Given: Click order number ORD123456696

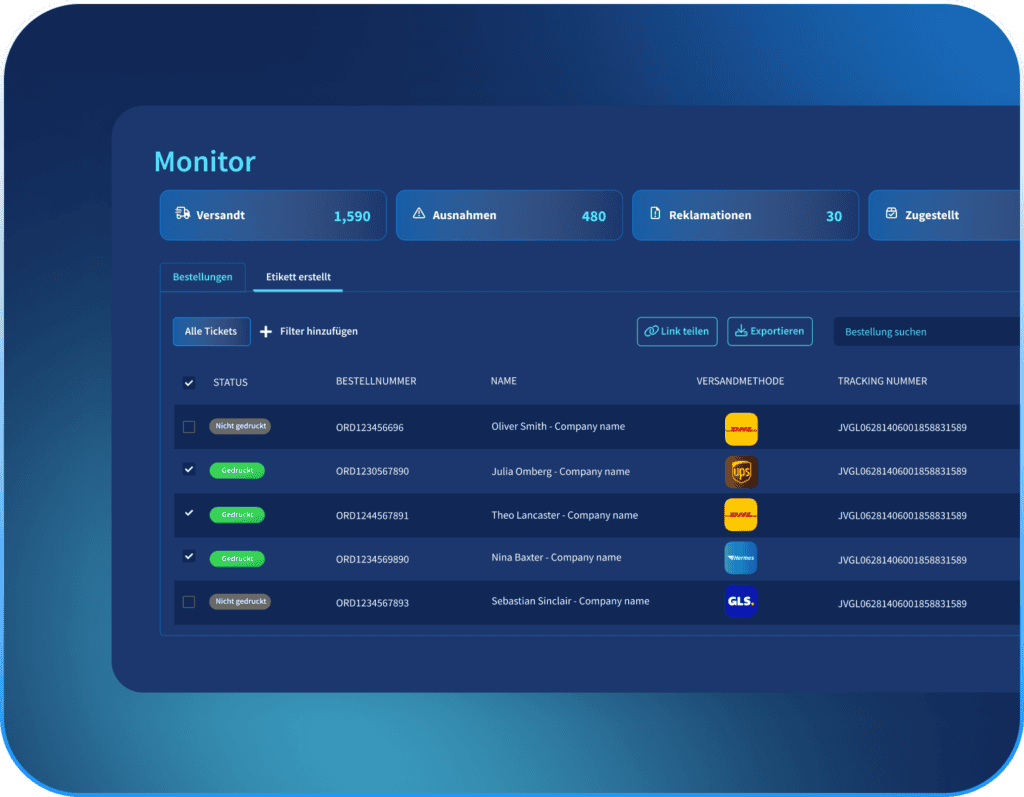Looking at the screenshot, I should point(370,427).
